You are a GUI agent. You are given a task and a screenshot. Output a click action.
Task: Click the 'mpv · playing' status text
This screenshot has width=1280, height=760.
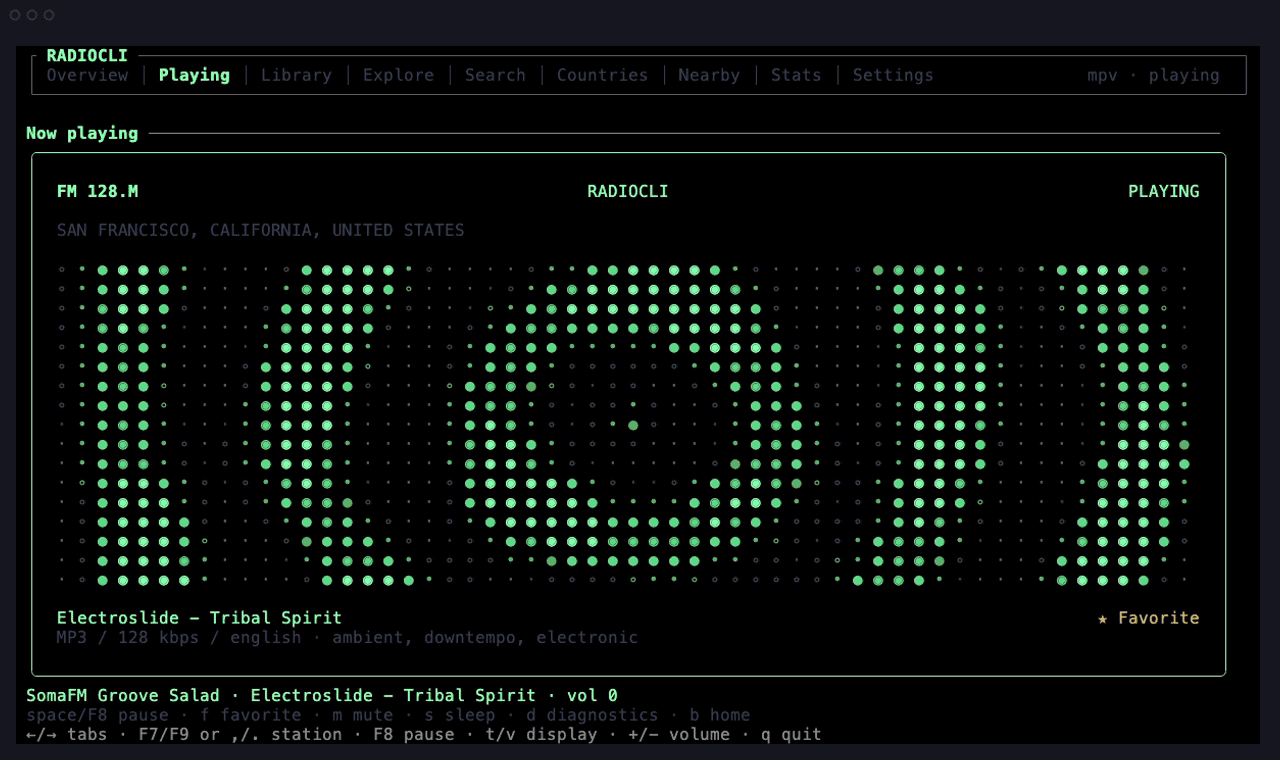click(x=1153, y=75)
